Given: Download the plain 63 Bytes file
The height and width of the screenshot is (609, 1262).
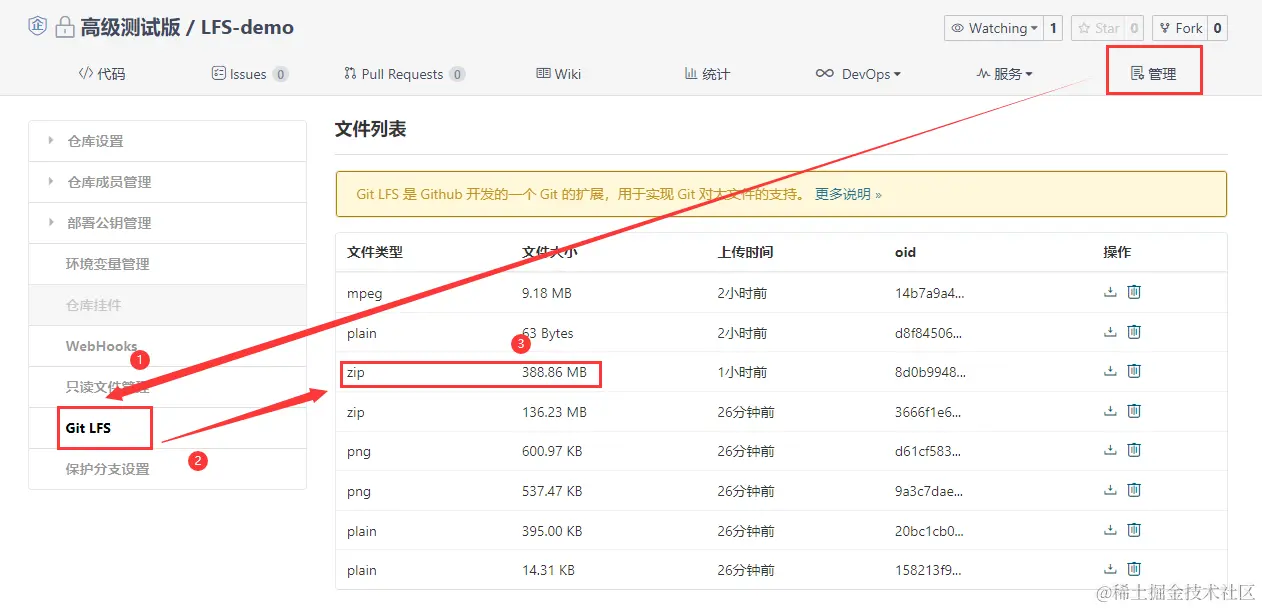Looking at the screenshot, I should [1110, 332].
